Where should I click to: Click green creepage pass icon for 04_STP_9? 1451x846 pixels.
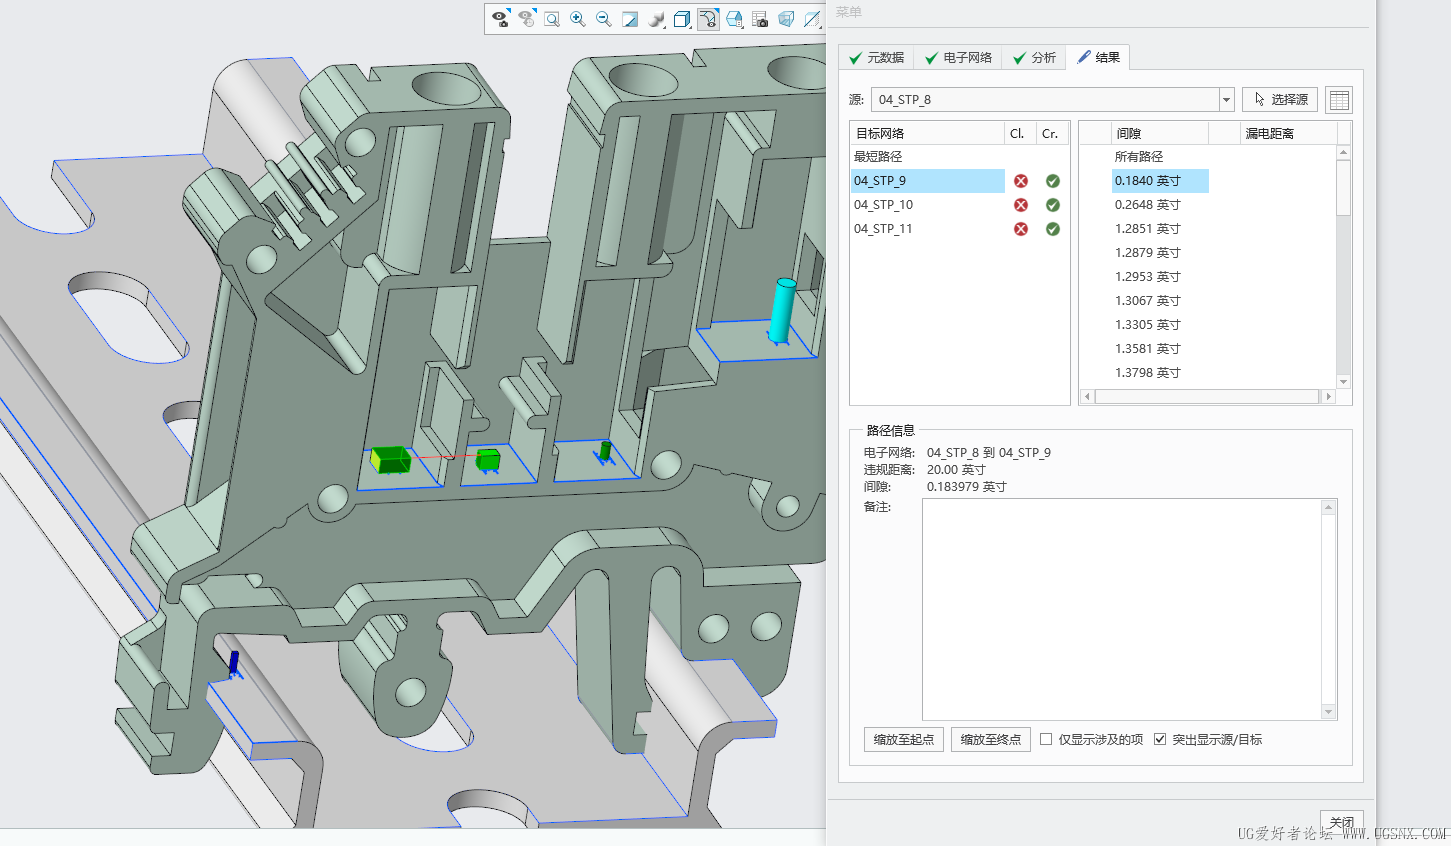pos(1053,181)
